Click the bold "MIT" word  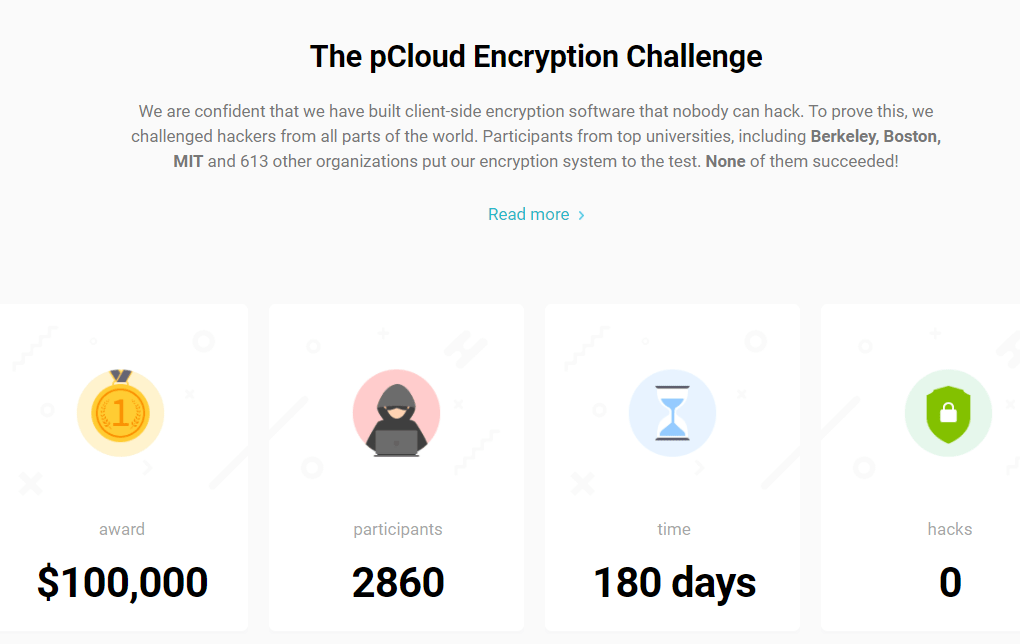(188, 161)
